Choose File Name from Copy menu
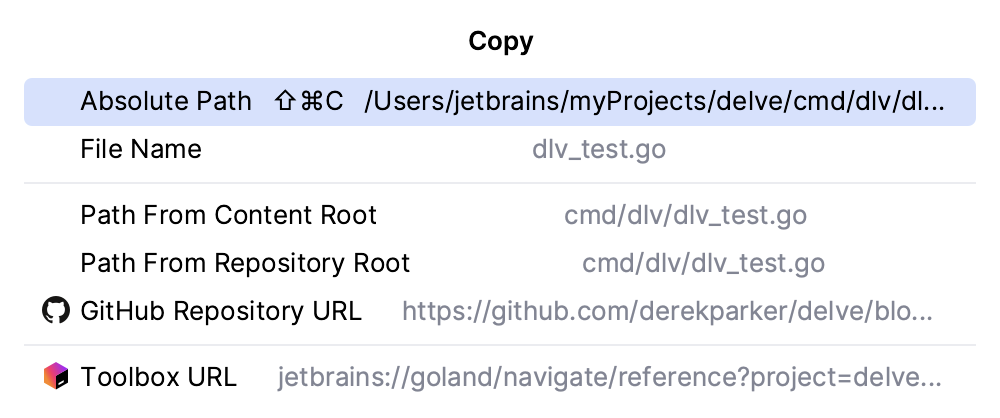The height and width of the screenshot is (418, 1000). [141, 150]
